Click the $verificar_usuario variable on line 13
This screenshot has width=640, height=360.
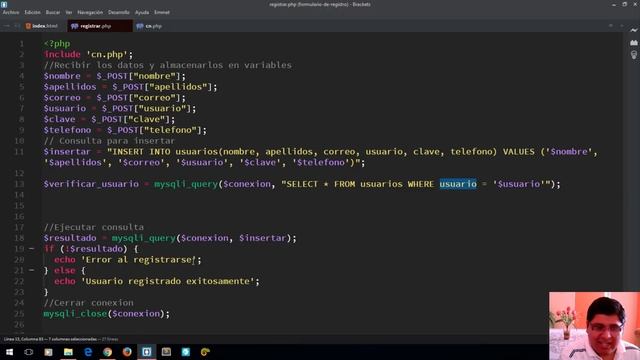tap(91, 184)
